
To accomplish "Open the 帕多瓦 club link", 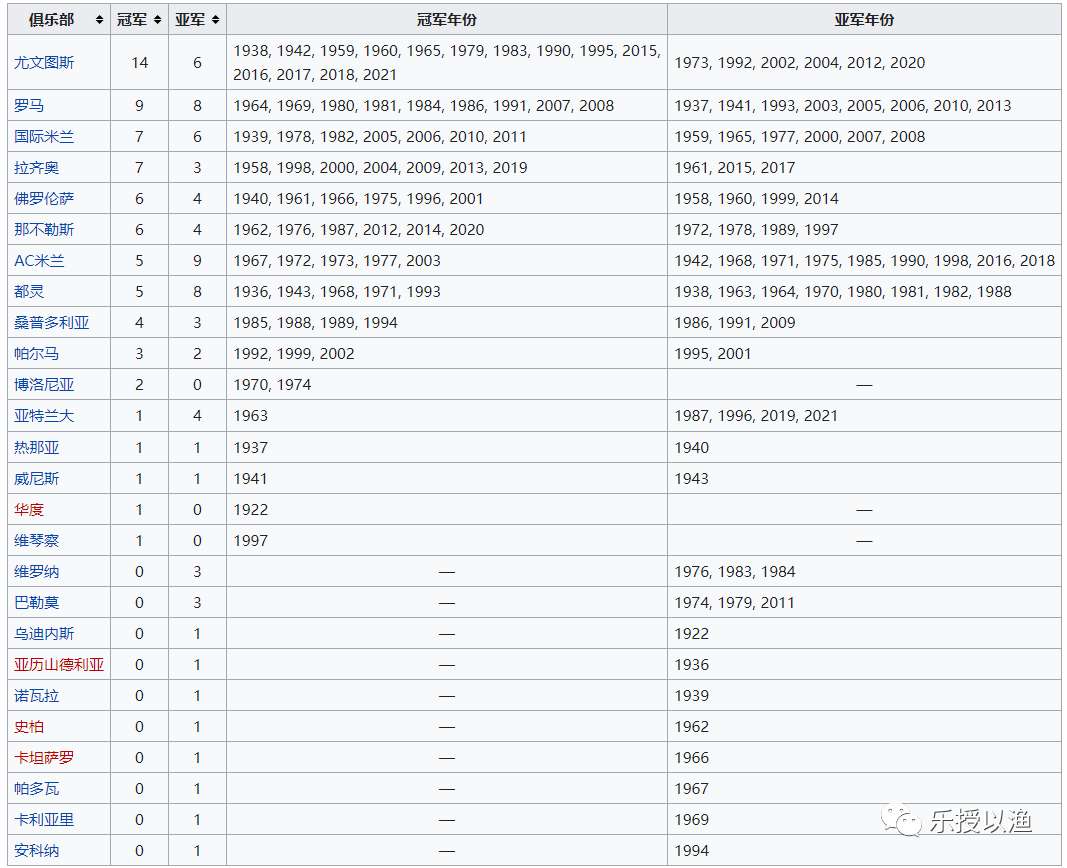I will pos(37,789).
